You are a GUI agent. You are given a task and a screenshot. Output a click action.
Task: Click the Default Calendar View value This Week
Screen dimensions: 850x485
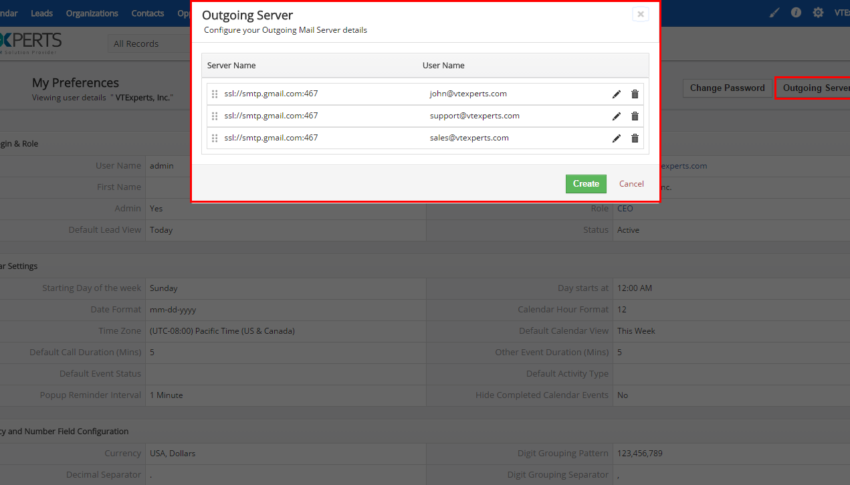point(636,331)
